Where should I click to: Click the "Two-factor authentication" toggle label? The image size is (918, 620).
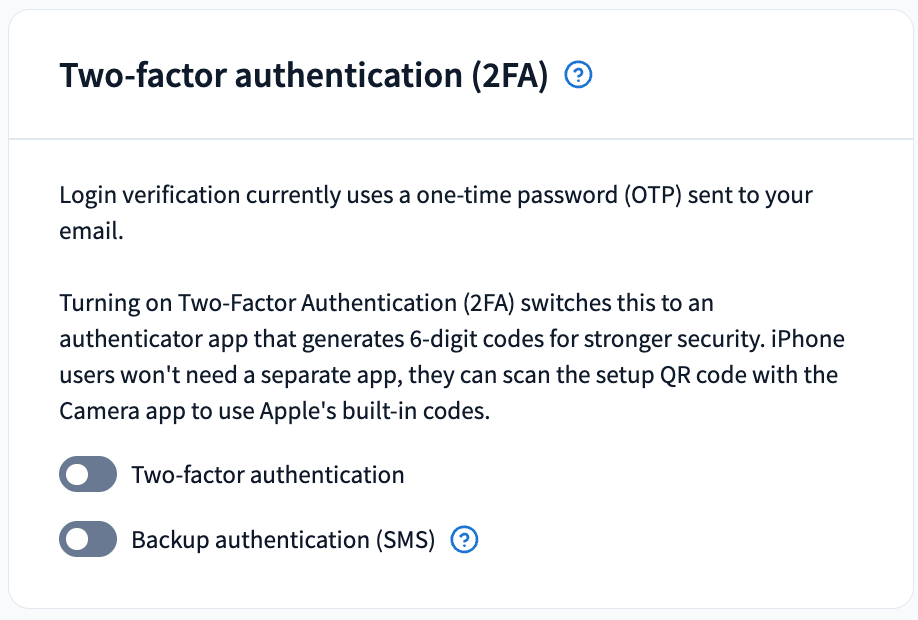coord(268,475)
